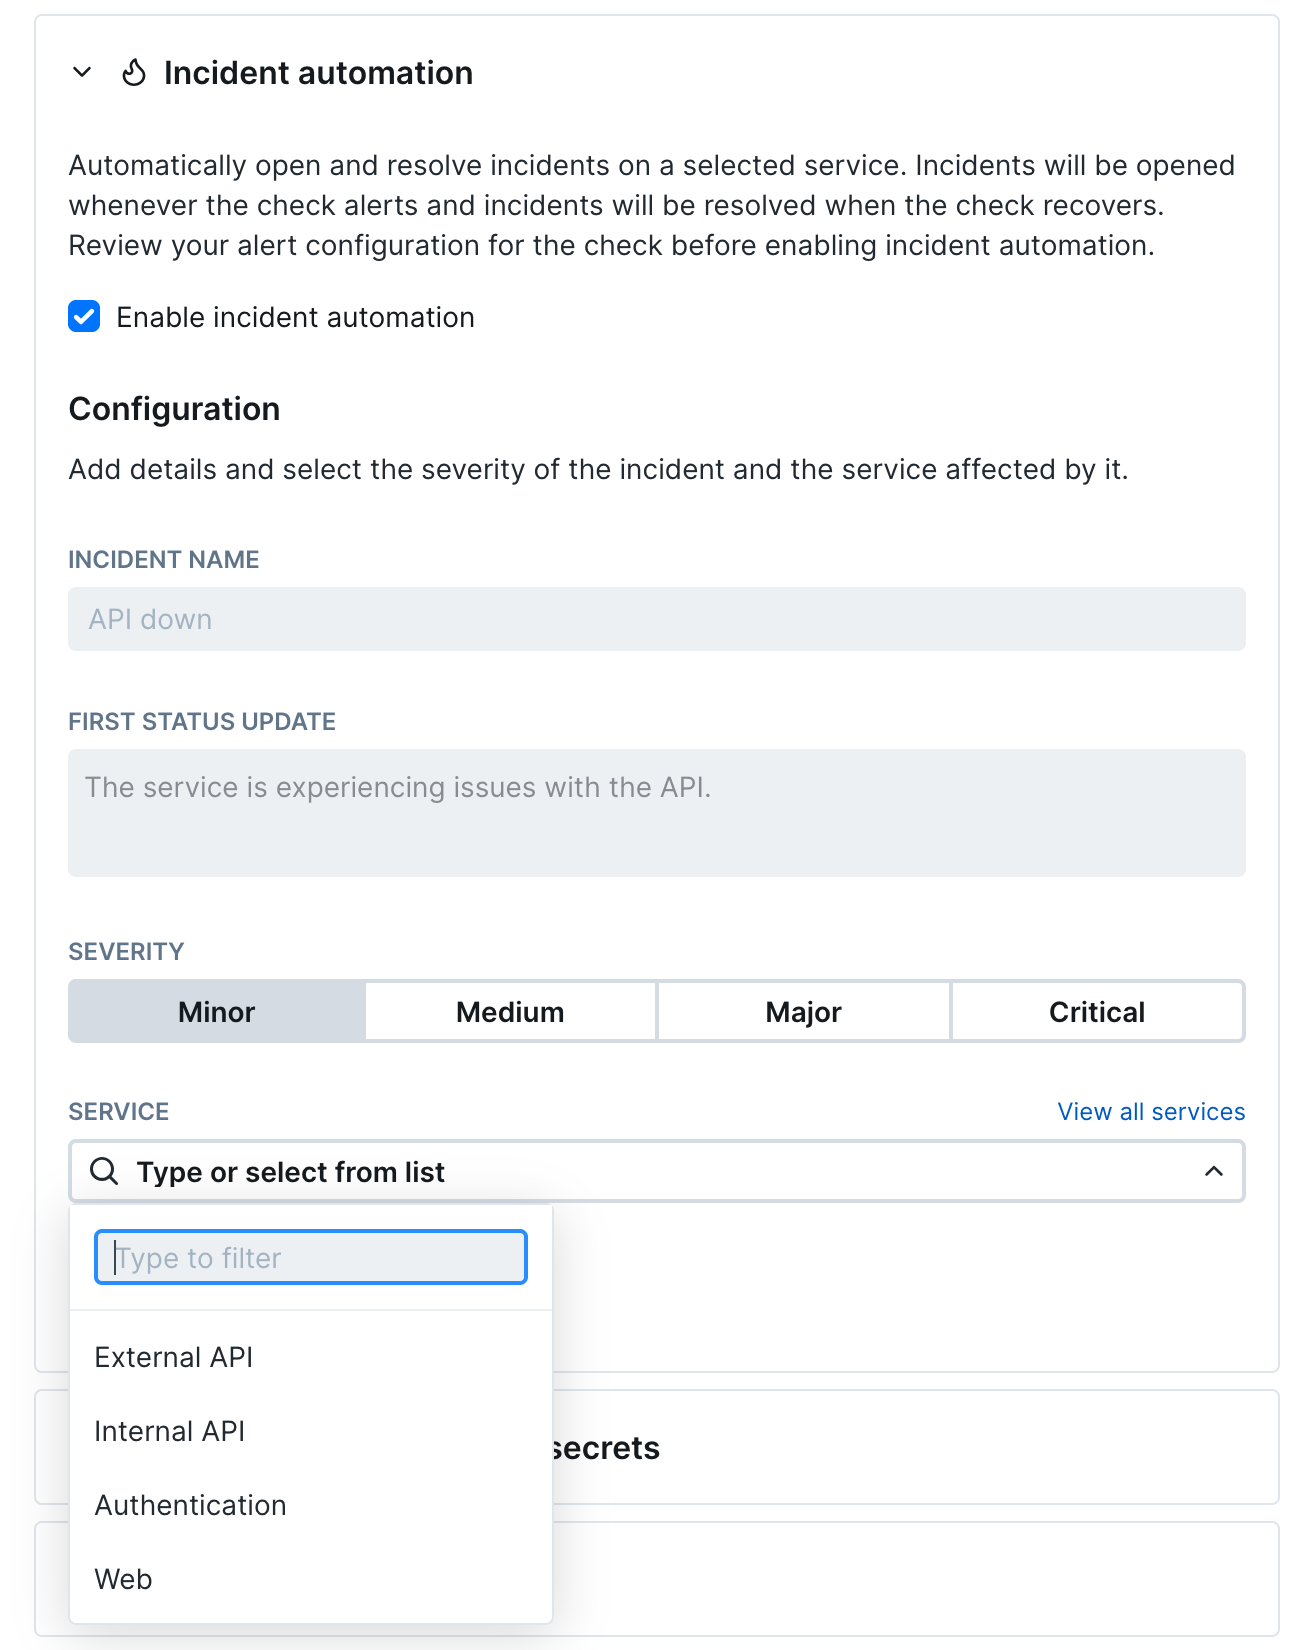Choose Internal API from the service list
Screen dimensions: 1298x1650
[x=170, y=1431]
